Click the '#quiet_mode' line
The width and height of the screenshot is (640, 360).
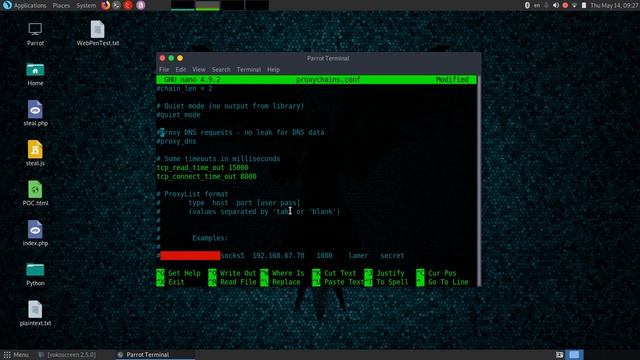pos(178,115)
